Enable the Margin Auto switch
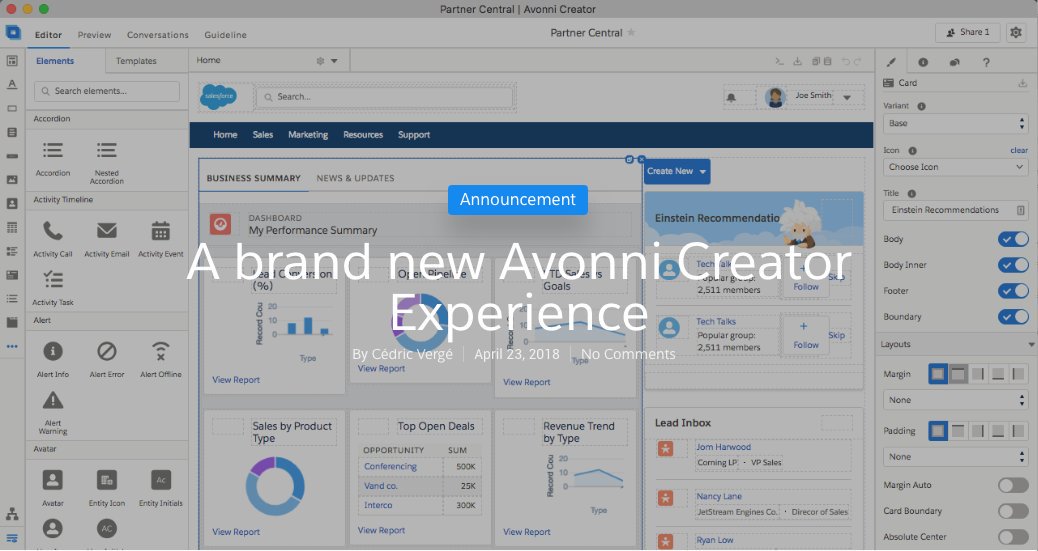1038x551 pixels. 1013,485
